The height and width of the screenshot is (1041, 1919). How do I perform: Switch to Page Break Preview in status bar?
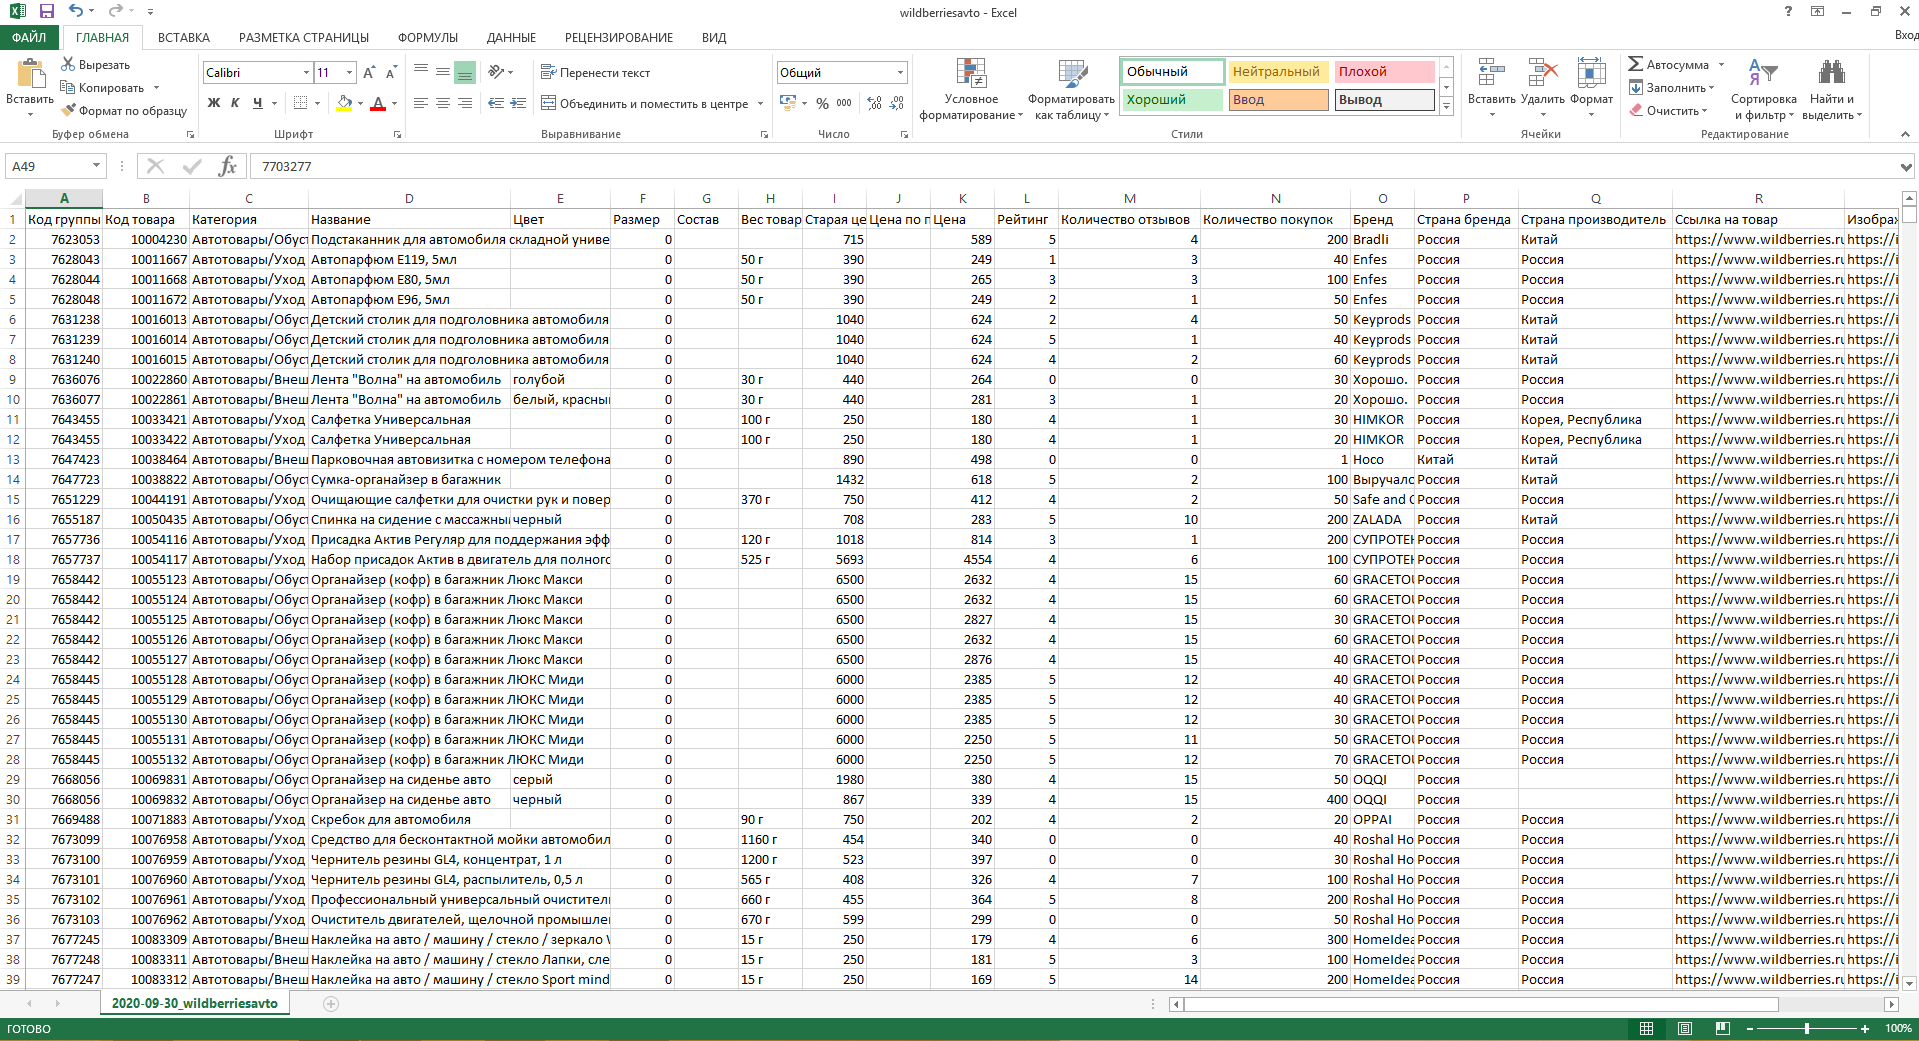(1722, 1029)
